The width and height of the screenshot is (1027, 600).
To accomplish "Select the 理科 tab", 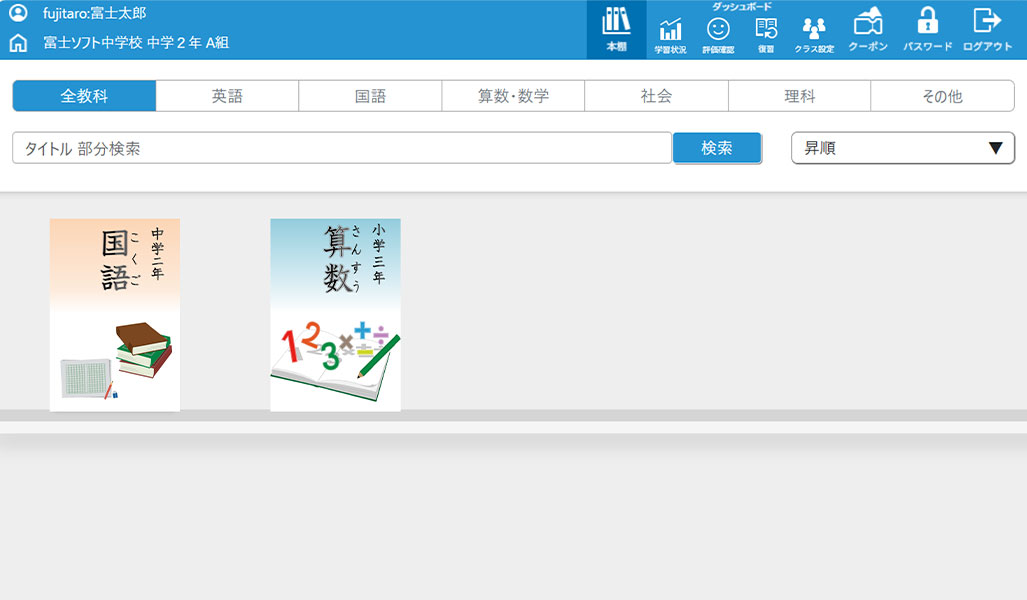I will click(799, 96).
